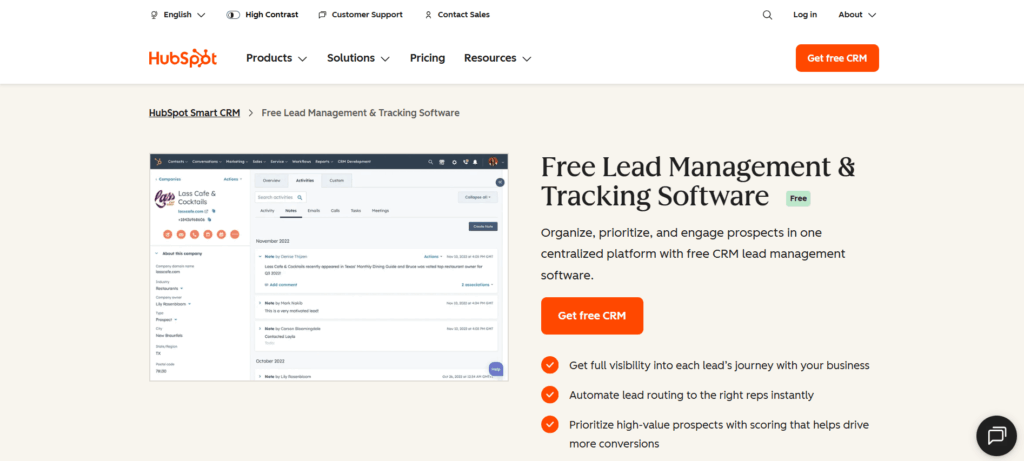The image size is (1024, 461).
Task: Click the Contact Sales link text
Action: point(464,14)
